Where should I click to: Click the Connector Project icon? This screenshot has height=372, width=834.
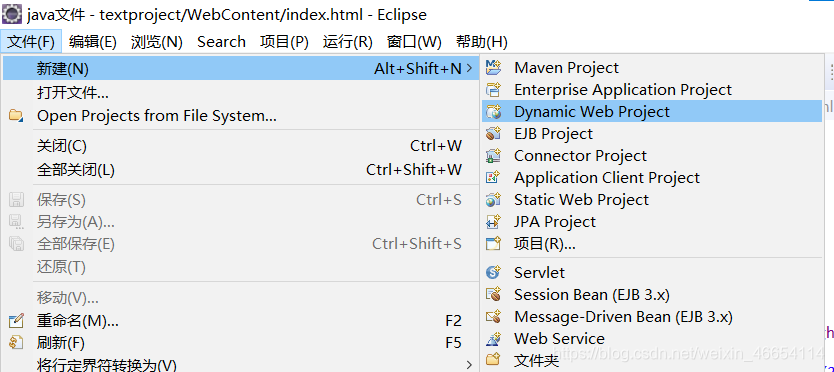pos(494,156)
